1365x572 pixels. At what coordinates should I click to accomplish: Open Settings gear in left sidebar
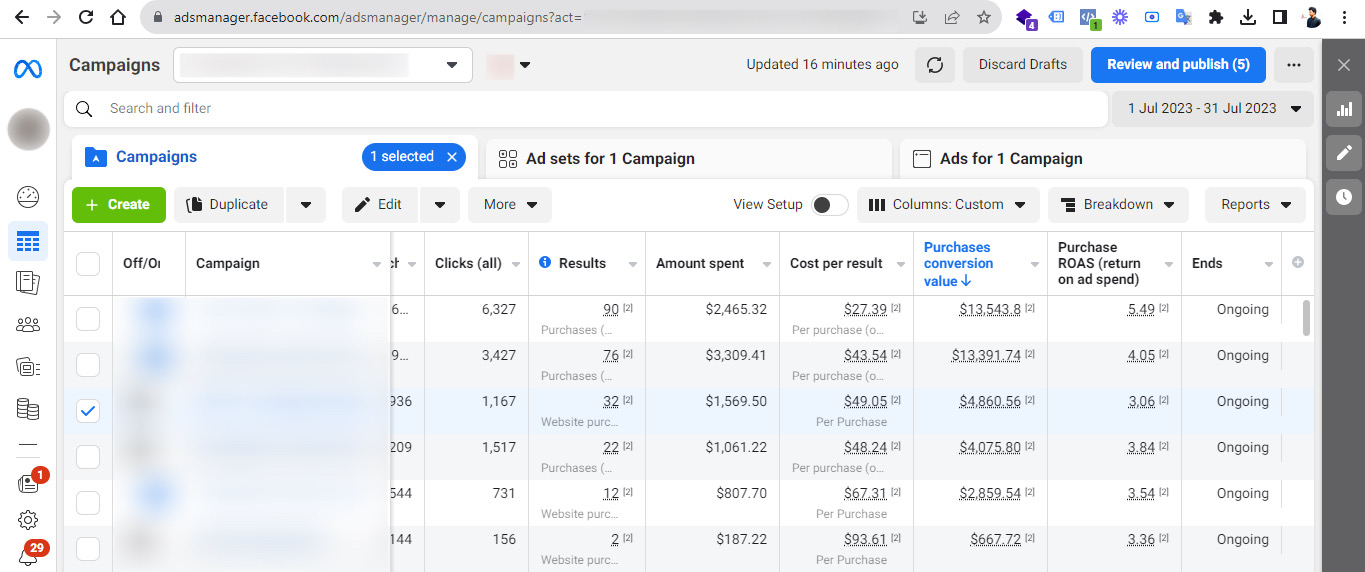[x=28, y=520]
